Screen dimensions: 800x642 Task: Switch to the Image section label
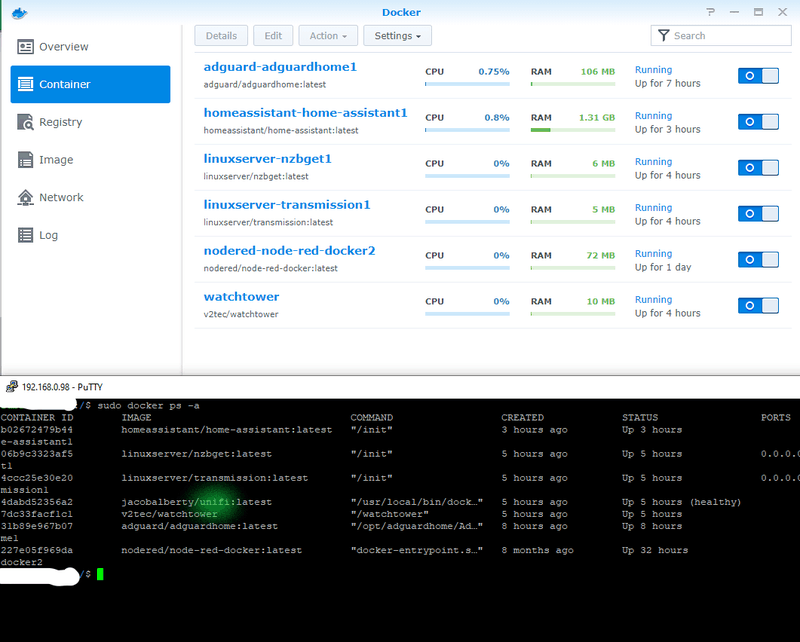point(56,160)
